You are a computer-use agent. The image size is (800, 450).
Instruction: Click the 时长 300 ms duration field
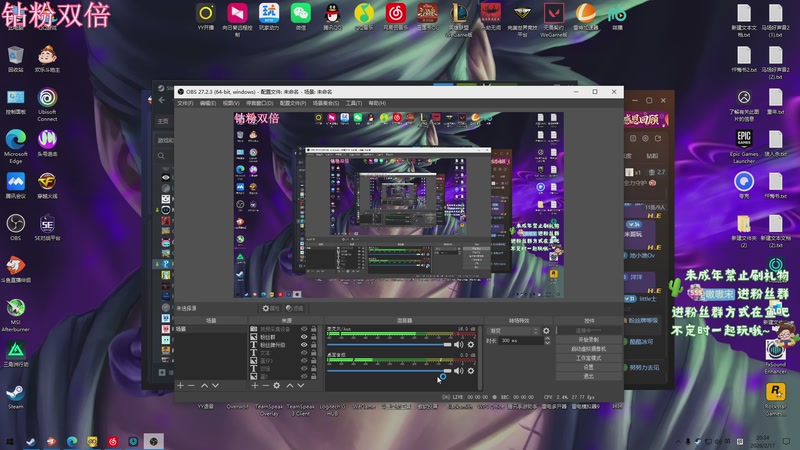520,340
